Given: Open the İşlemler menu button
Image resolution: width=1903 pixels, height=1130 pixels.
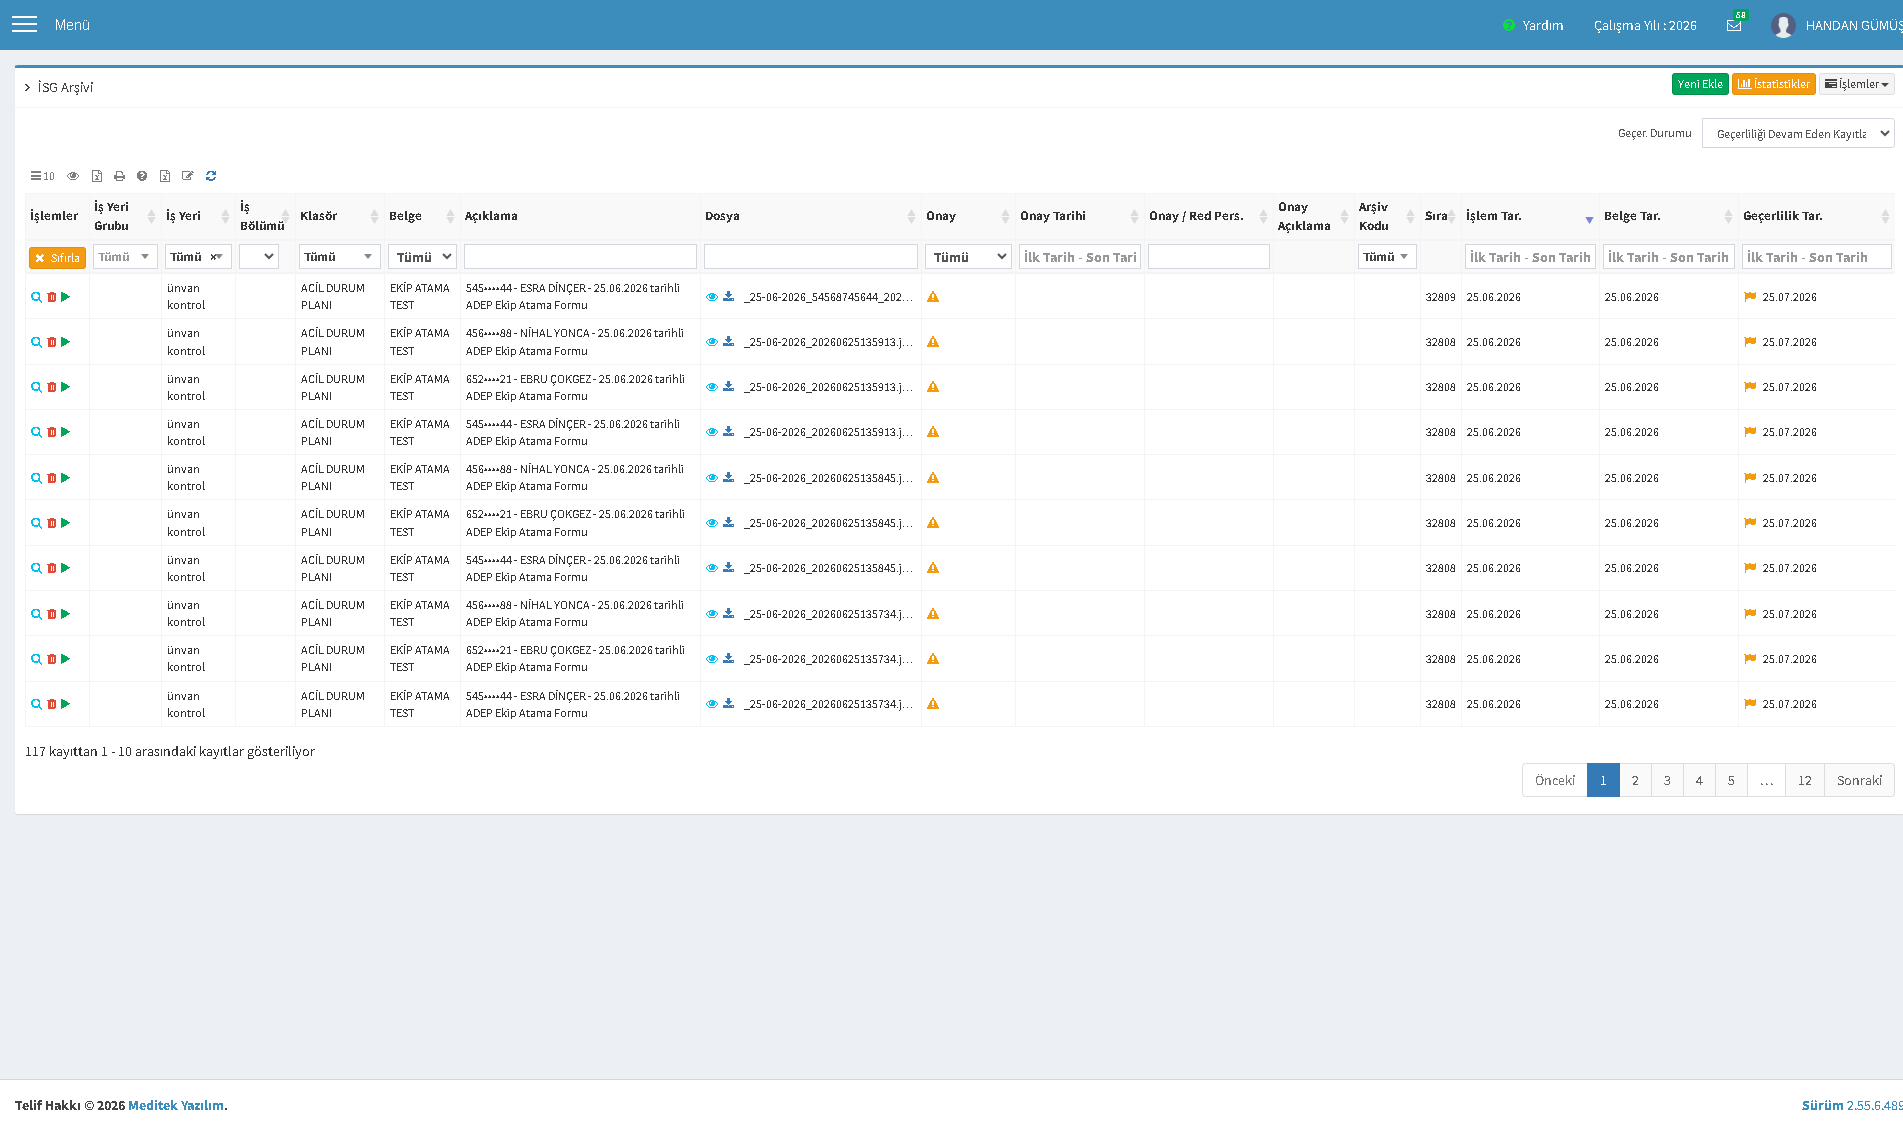Looking at the screenshot, I should pyautogui.click(x=1856, y=84).
